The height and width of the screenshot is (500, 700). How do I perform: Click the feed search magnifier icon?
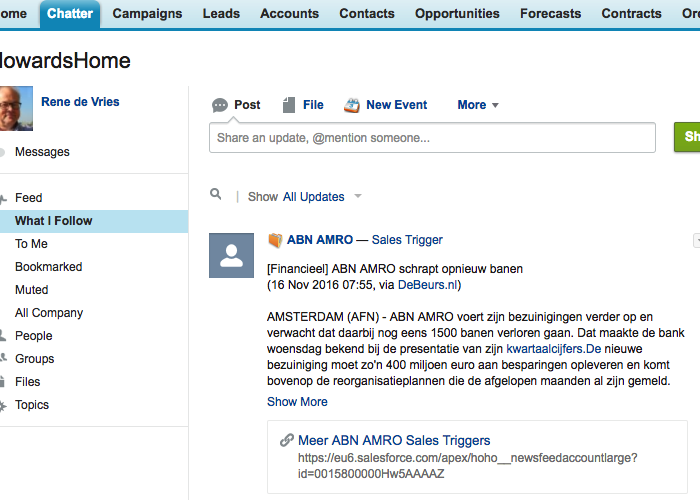(216, 194)
